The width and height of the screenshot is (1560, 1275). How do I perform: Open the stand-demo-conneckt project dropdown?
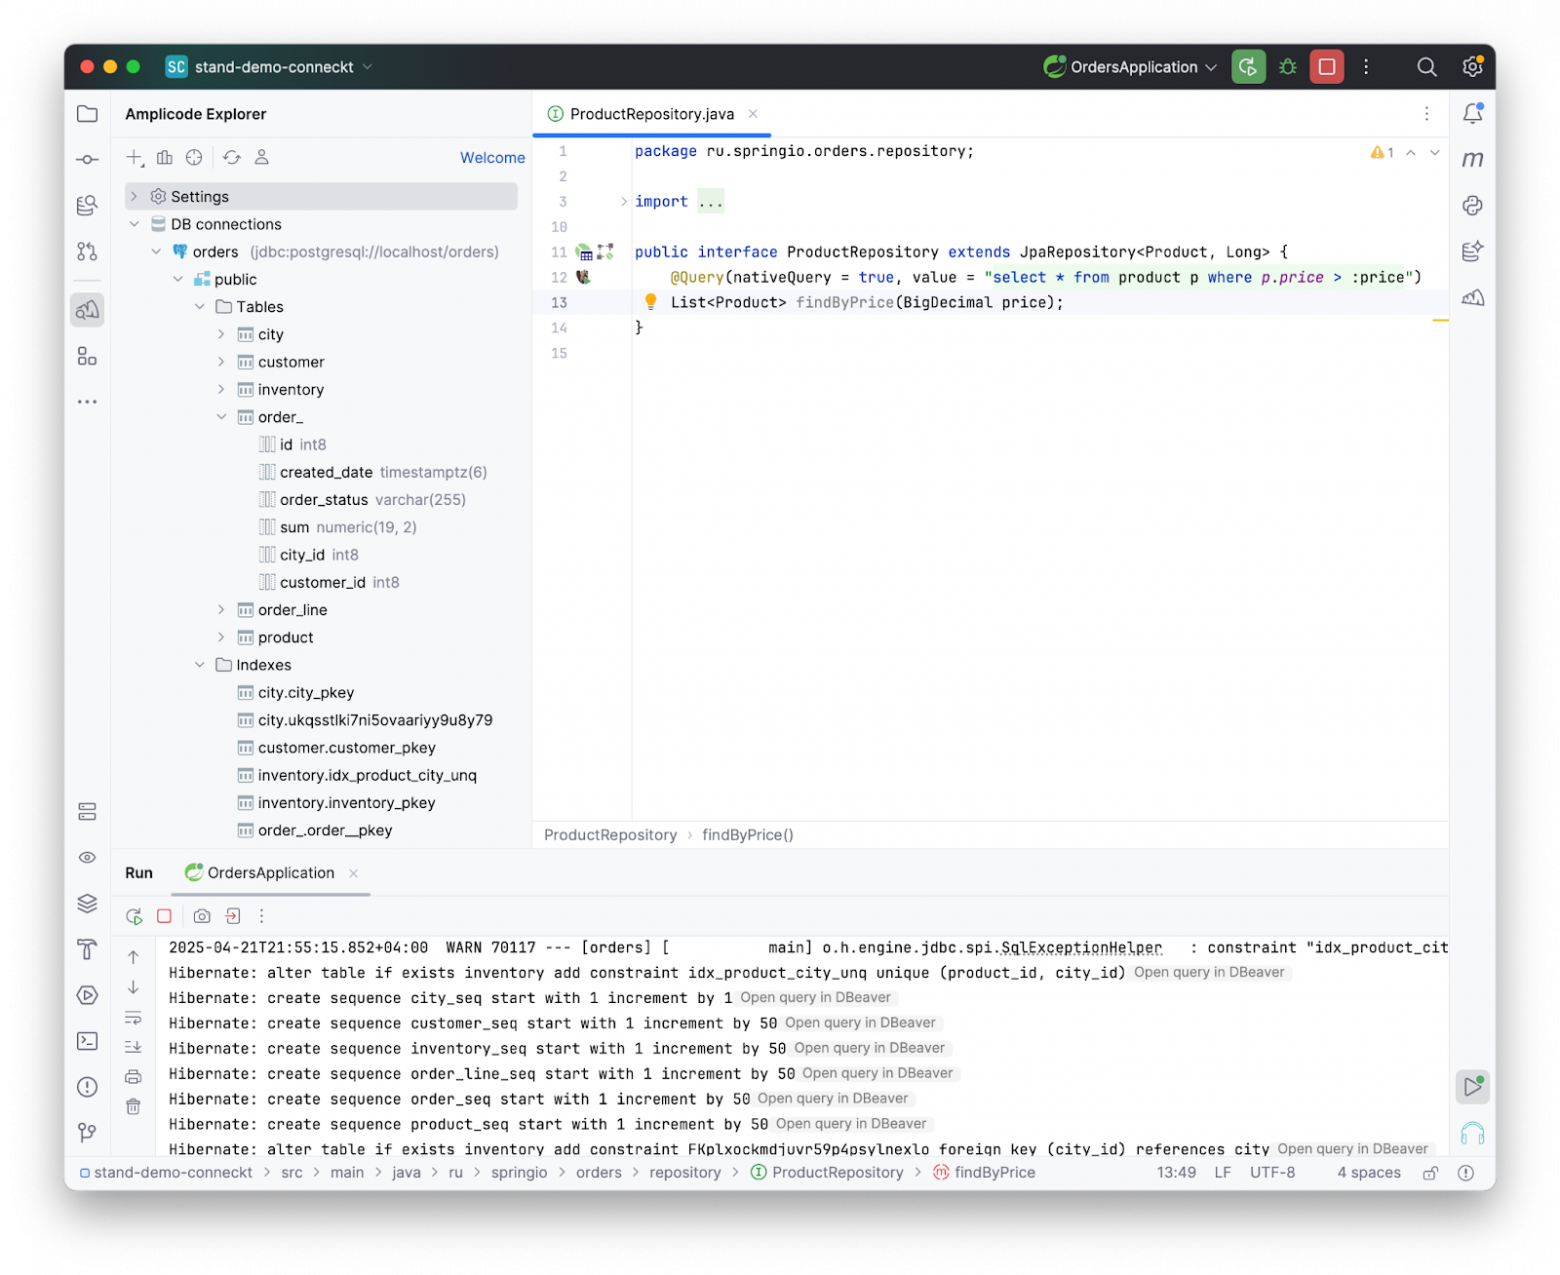click(x=269, y=67)
